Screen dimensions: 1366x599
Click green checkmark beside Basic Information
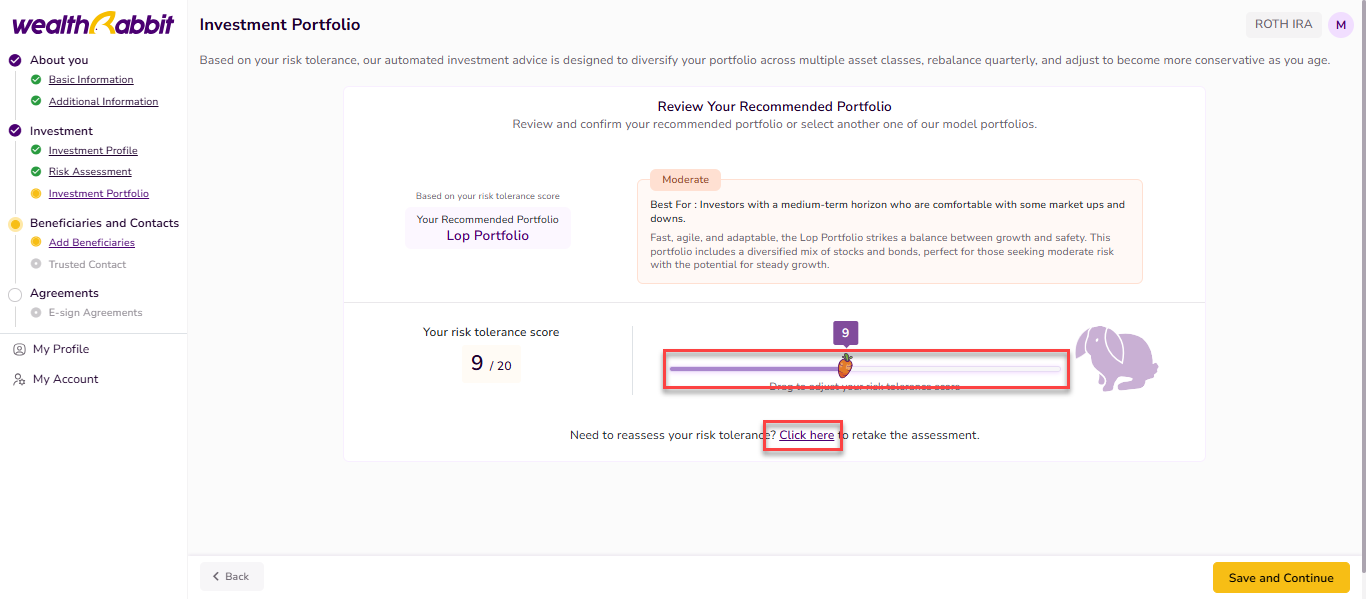click(x=36, y=80)
